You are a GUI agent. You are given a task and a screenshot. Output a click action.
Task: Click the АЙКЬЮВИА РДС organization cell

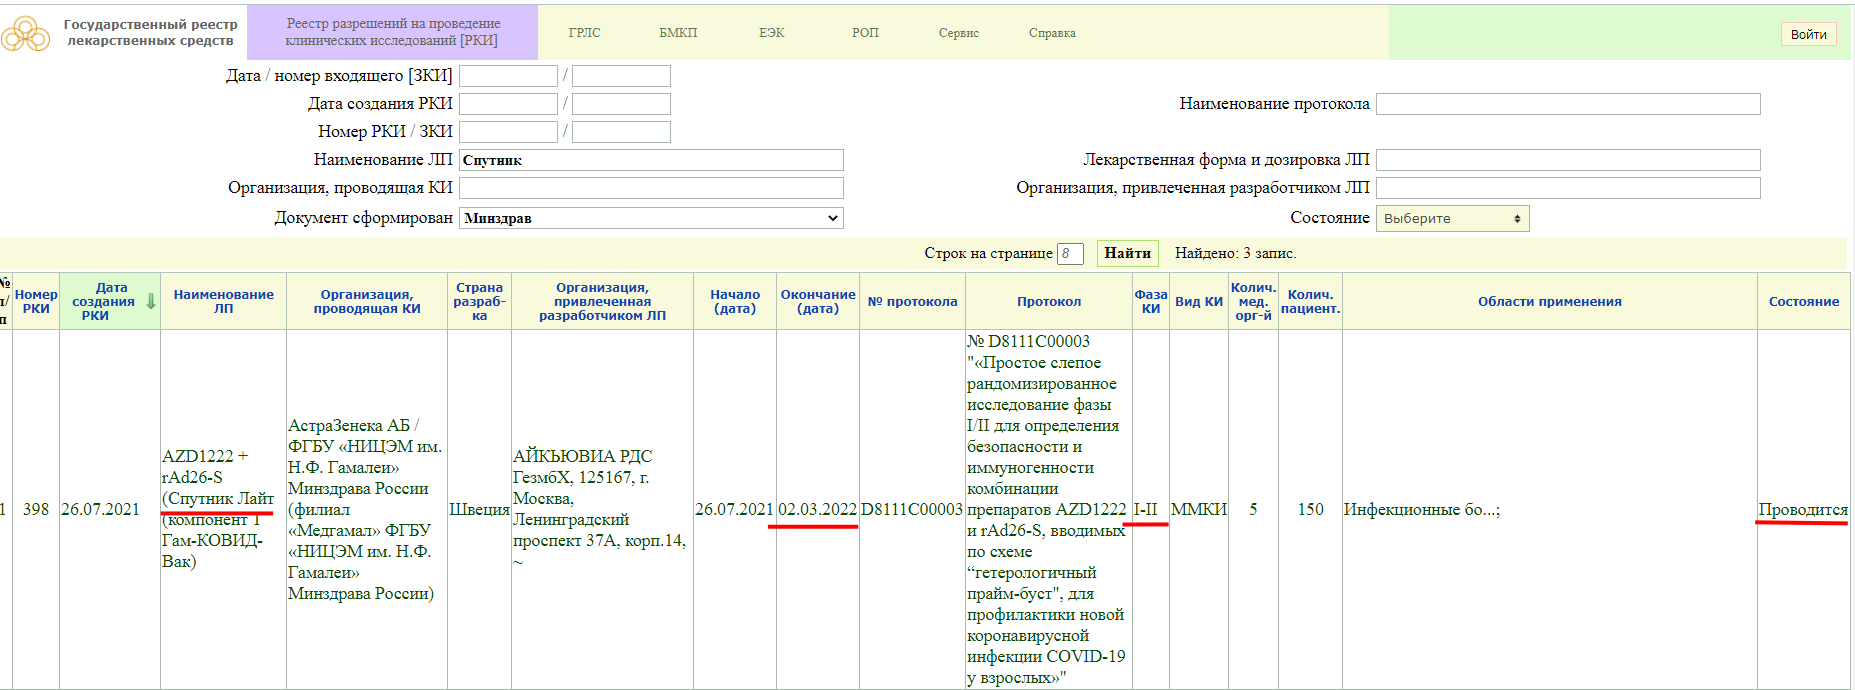[x=600, y=509]
